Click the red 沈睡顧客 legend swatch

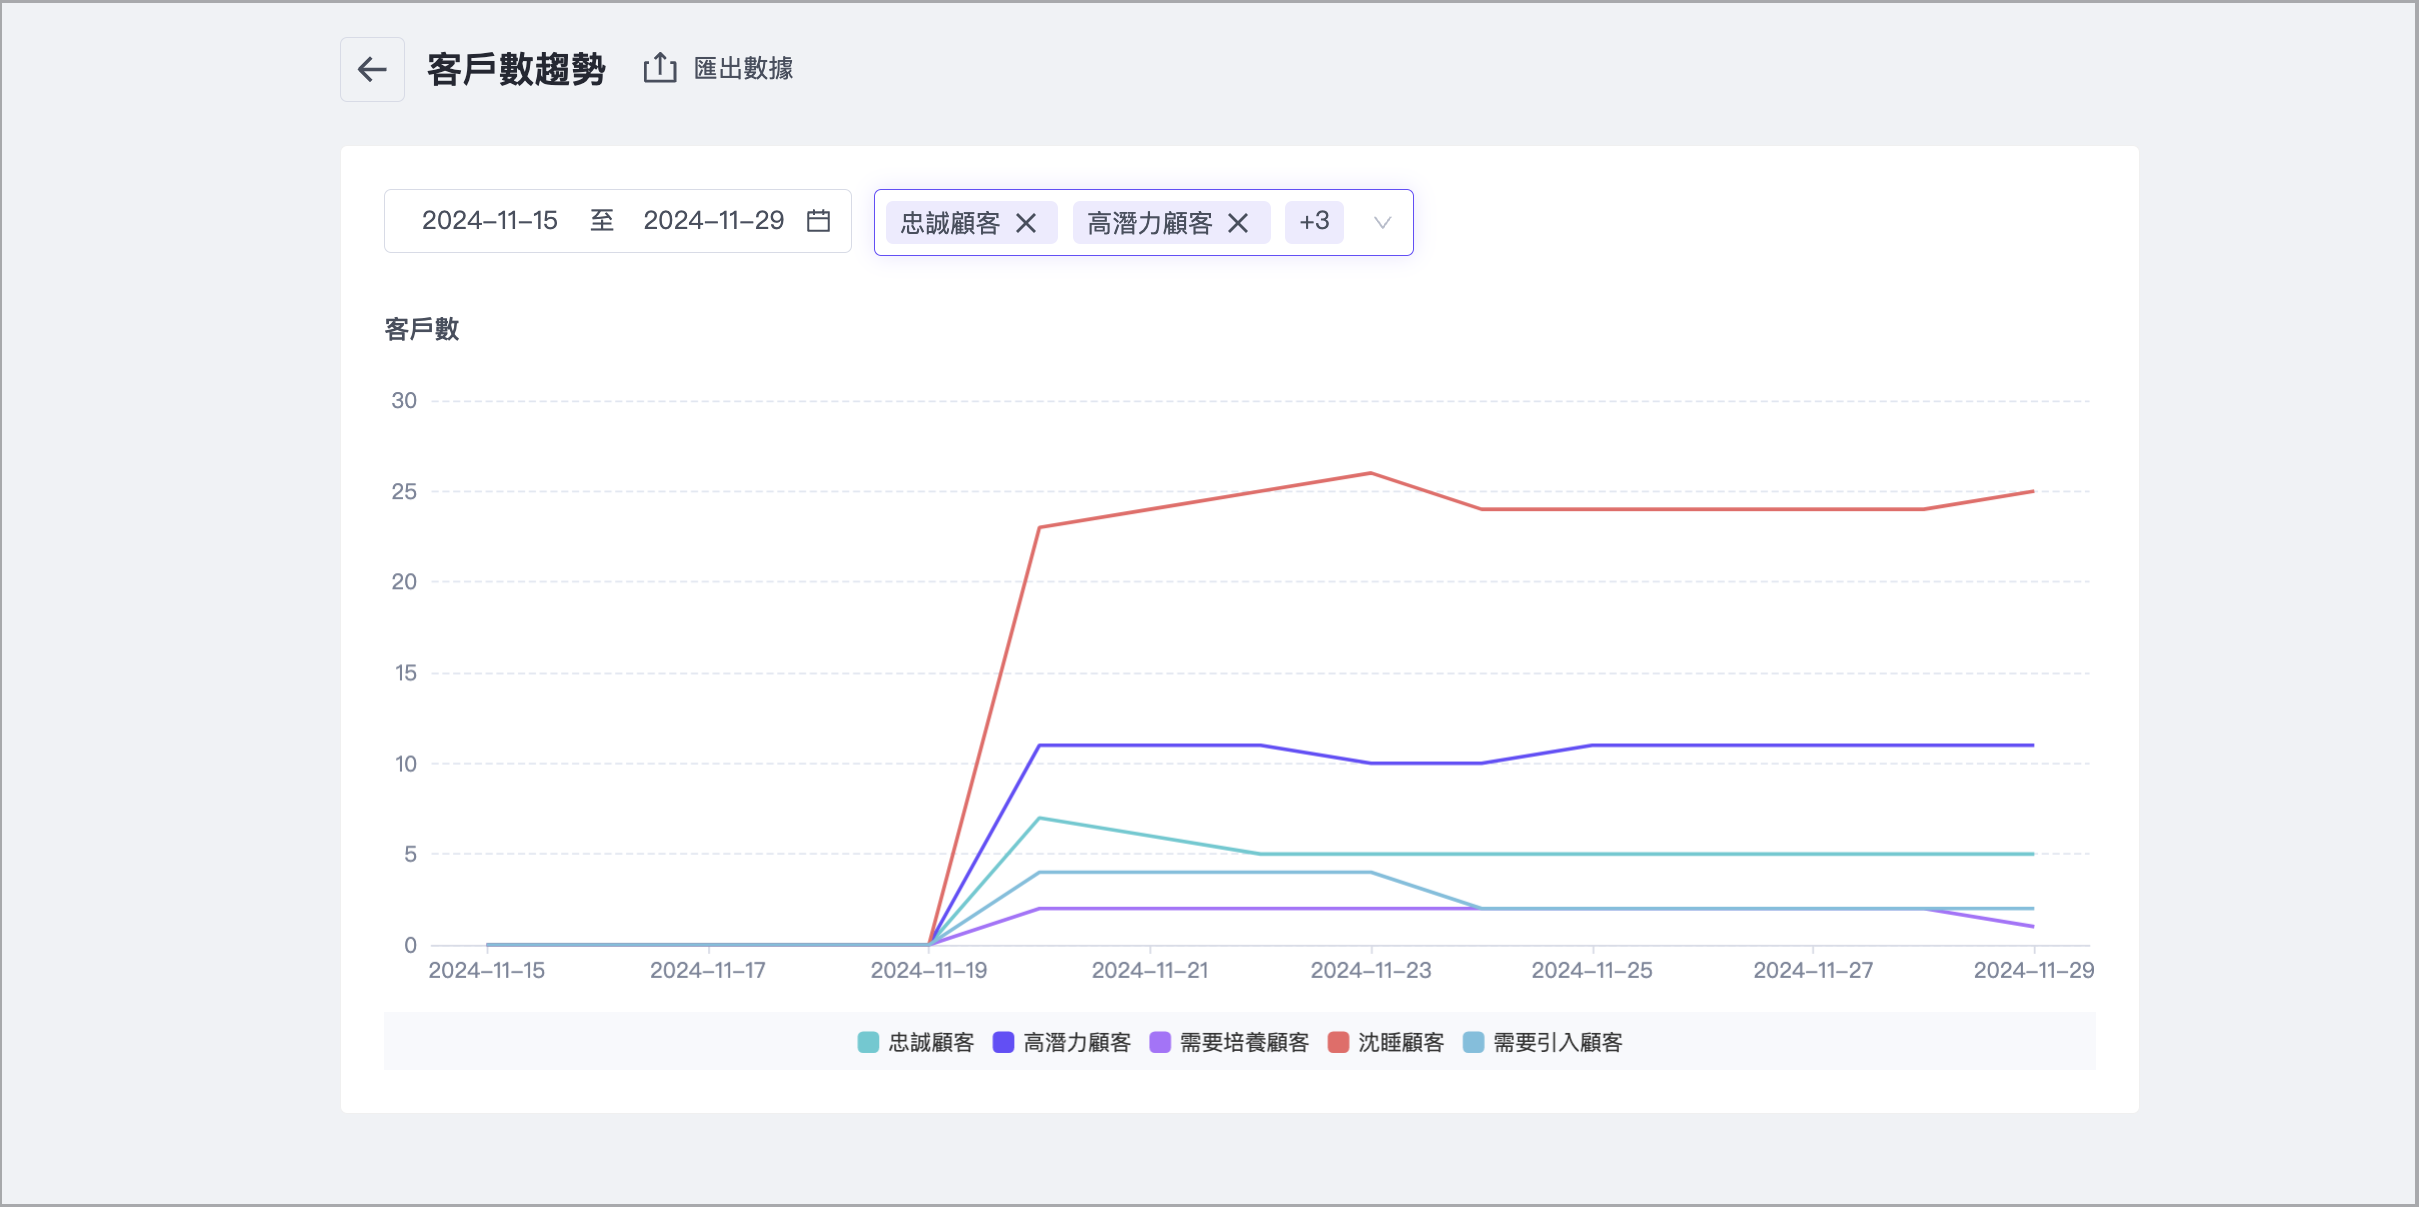pyautogui.click(x=1338, y=1043)
